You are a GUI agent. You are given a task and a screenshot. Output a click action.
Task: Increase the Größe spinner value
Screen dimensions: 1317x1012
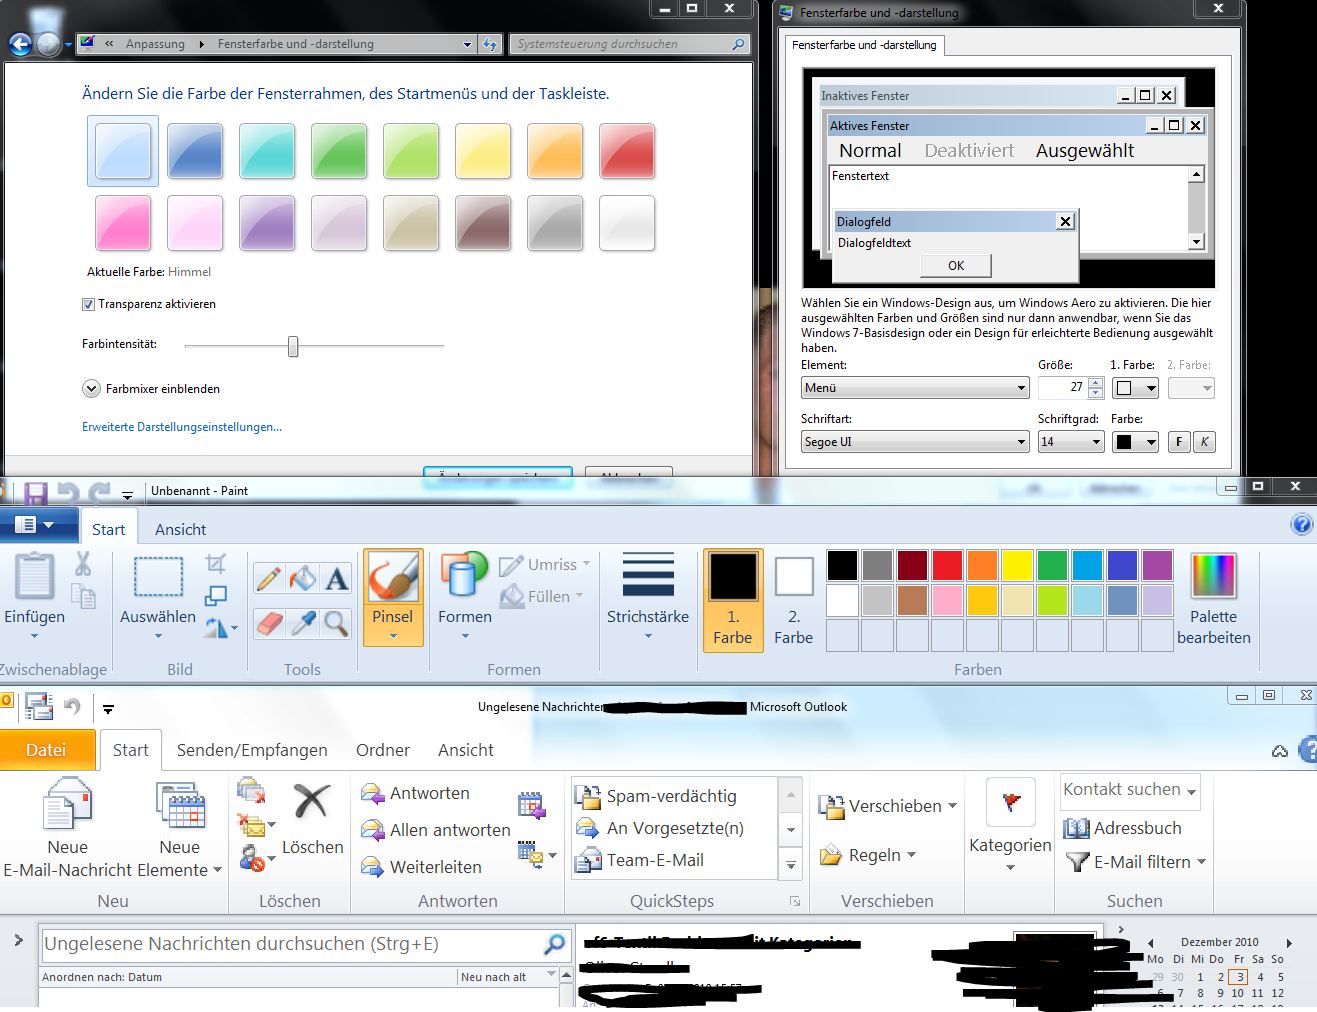[x=1096, y=383]
